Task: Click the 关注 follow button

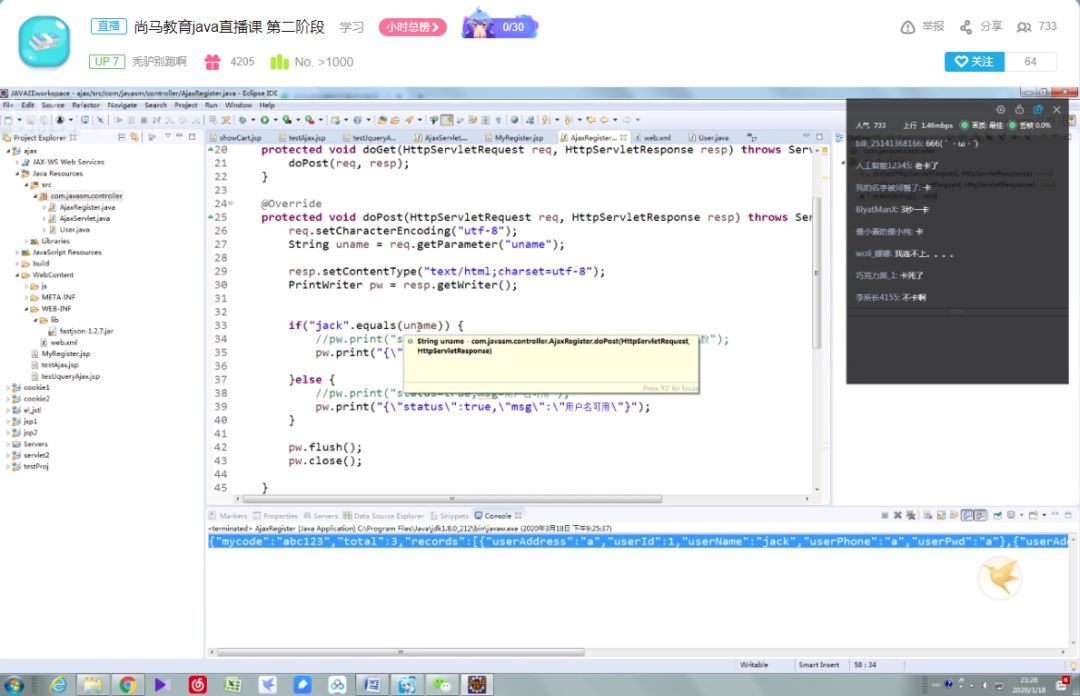Action: (x=974, y=61)
